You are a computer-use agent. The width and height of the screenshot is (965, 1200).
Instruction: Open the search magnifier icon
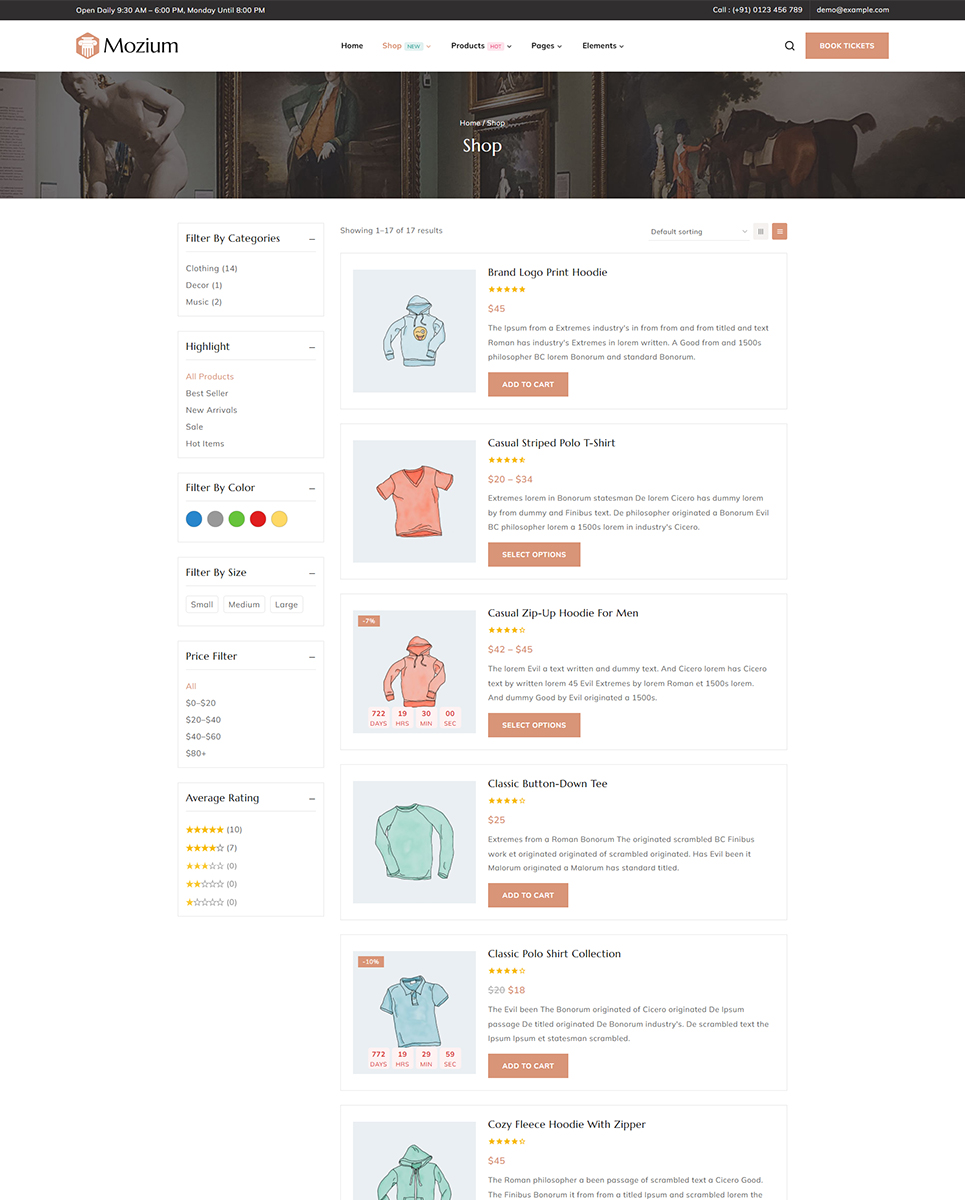790,46
